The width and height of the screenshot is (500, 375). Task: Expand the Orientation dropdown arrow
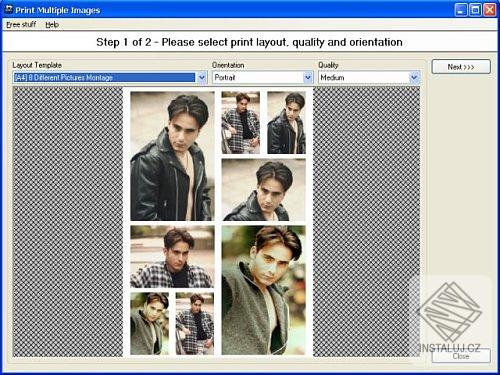[x=308, y=78]
